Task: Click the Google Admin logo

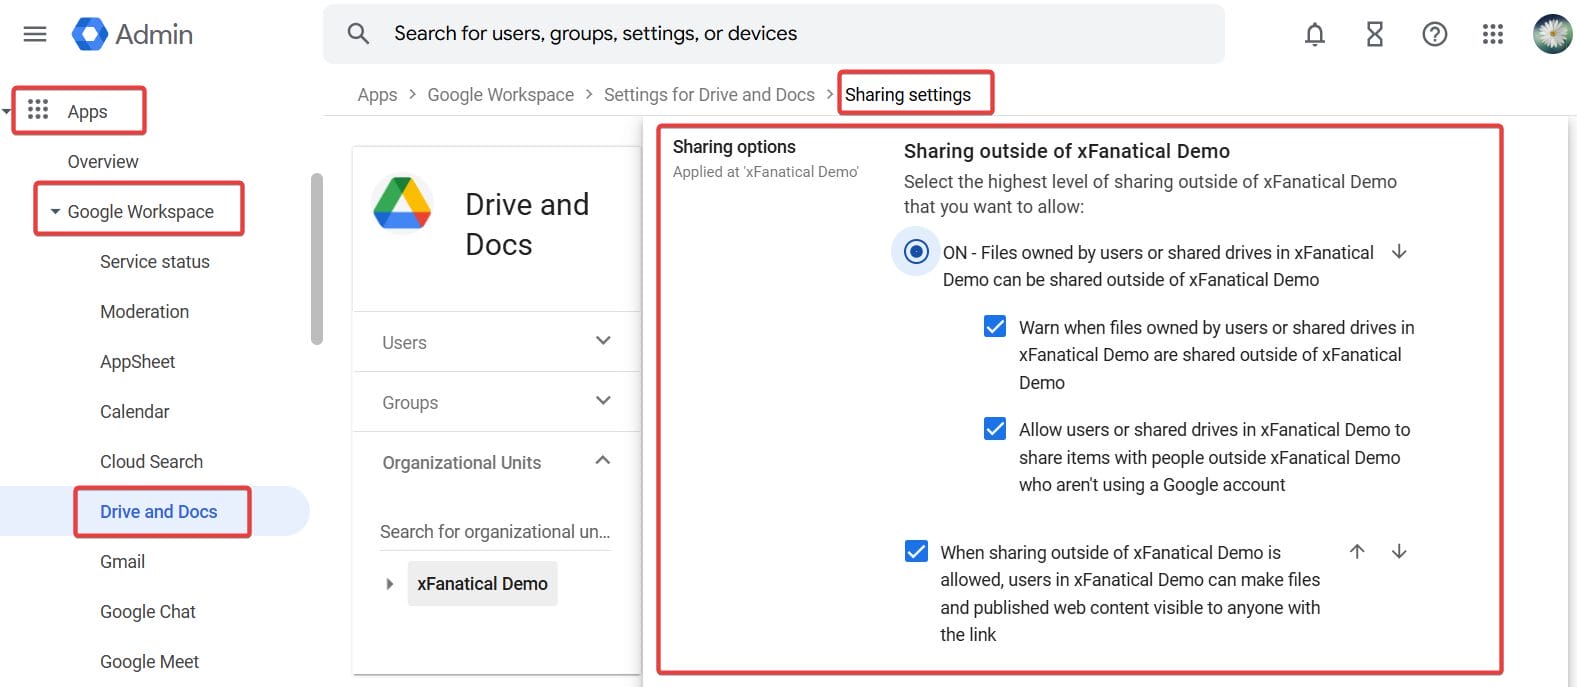Action: (x=132, y=34)
